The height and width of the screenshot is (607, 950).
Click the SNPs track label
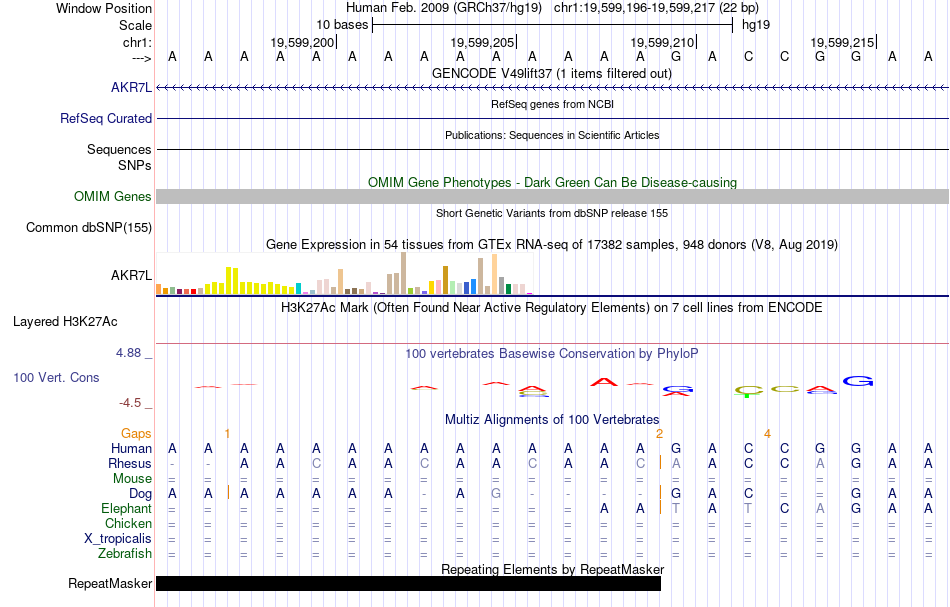coord(135,165)
